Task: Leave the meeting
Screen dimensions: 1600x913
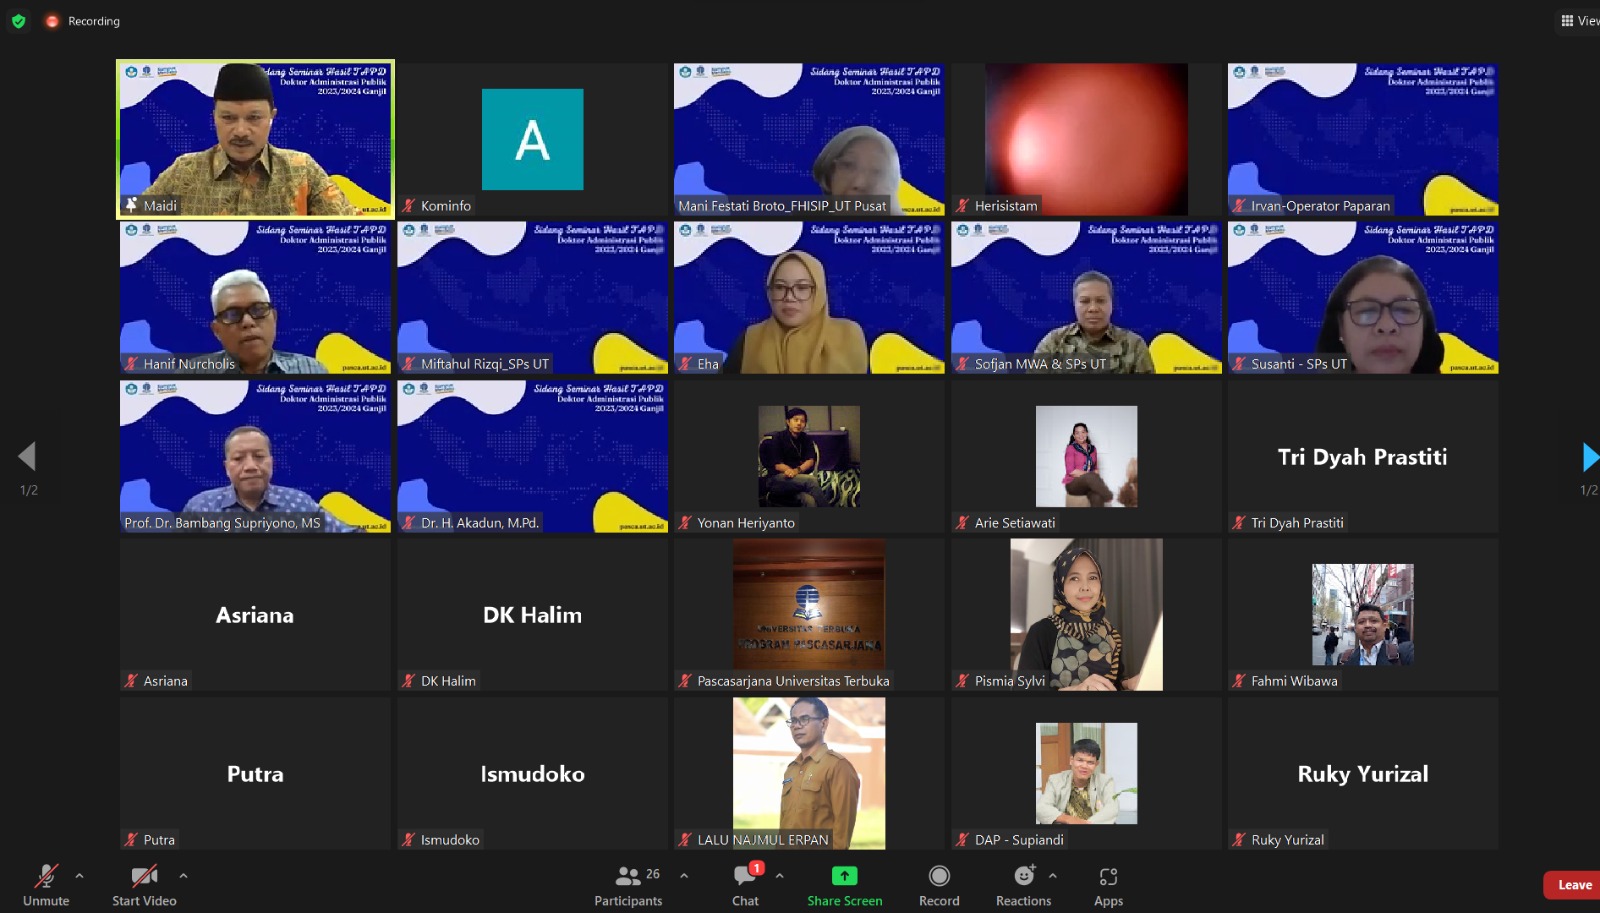Action: click(1573, 885)
